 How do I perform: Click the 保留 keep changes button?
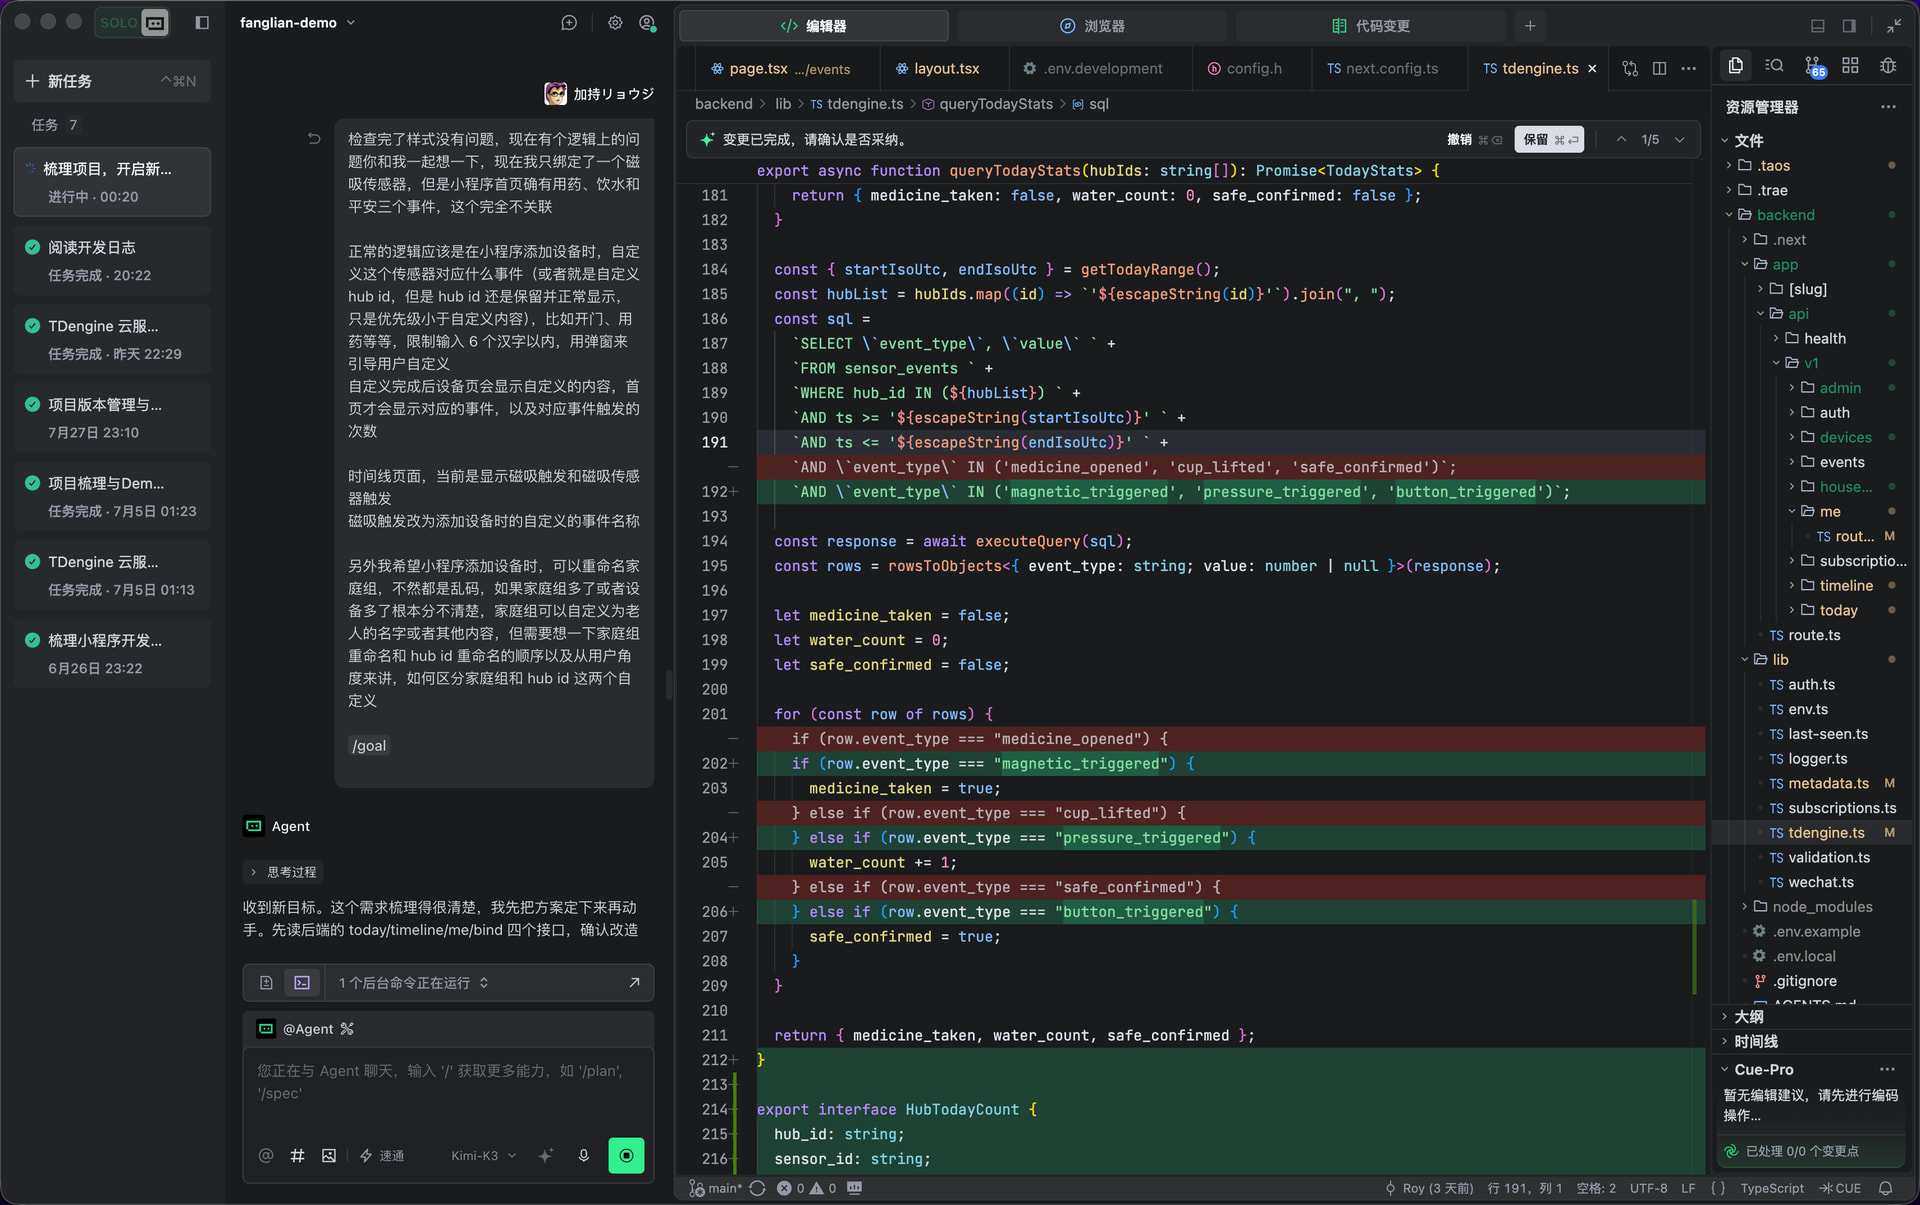point(1549,139)
